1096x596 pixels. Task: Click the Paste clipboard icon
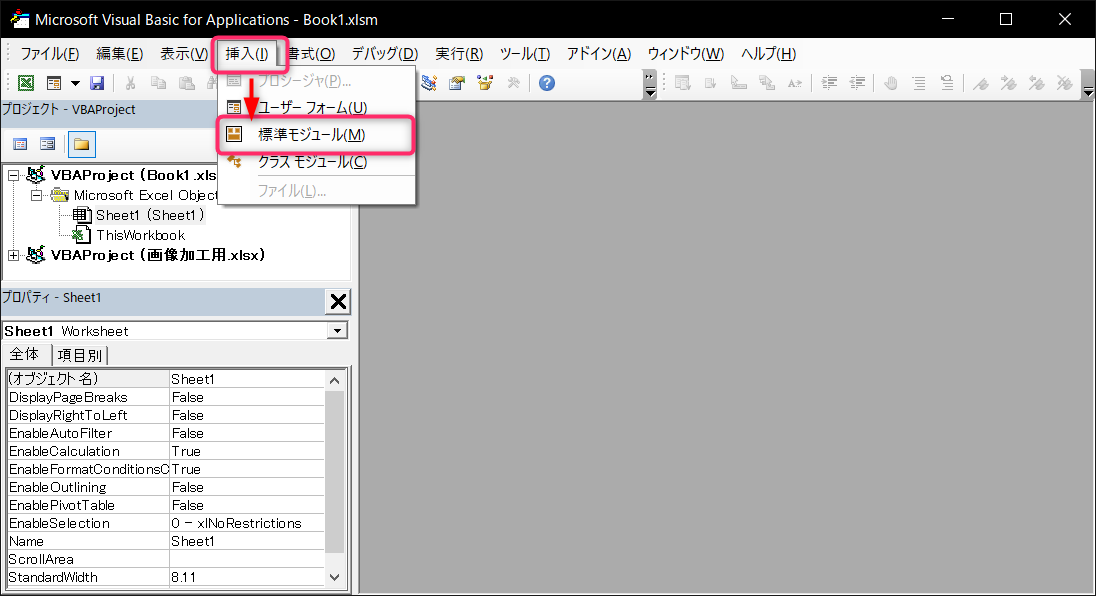pos(187,83)
